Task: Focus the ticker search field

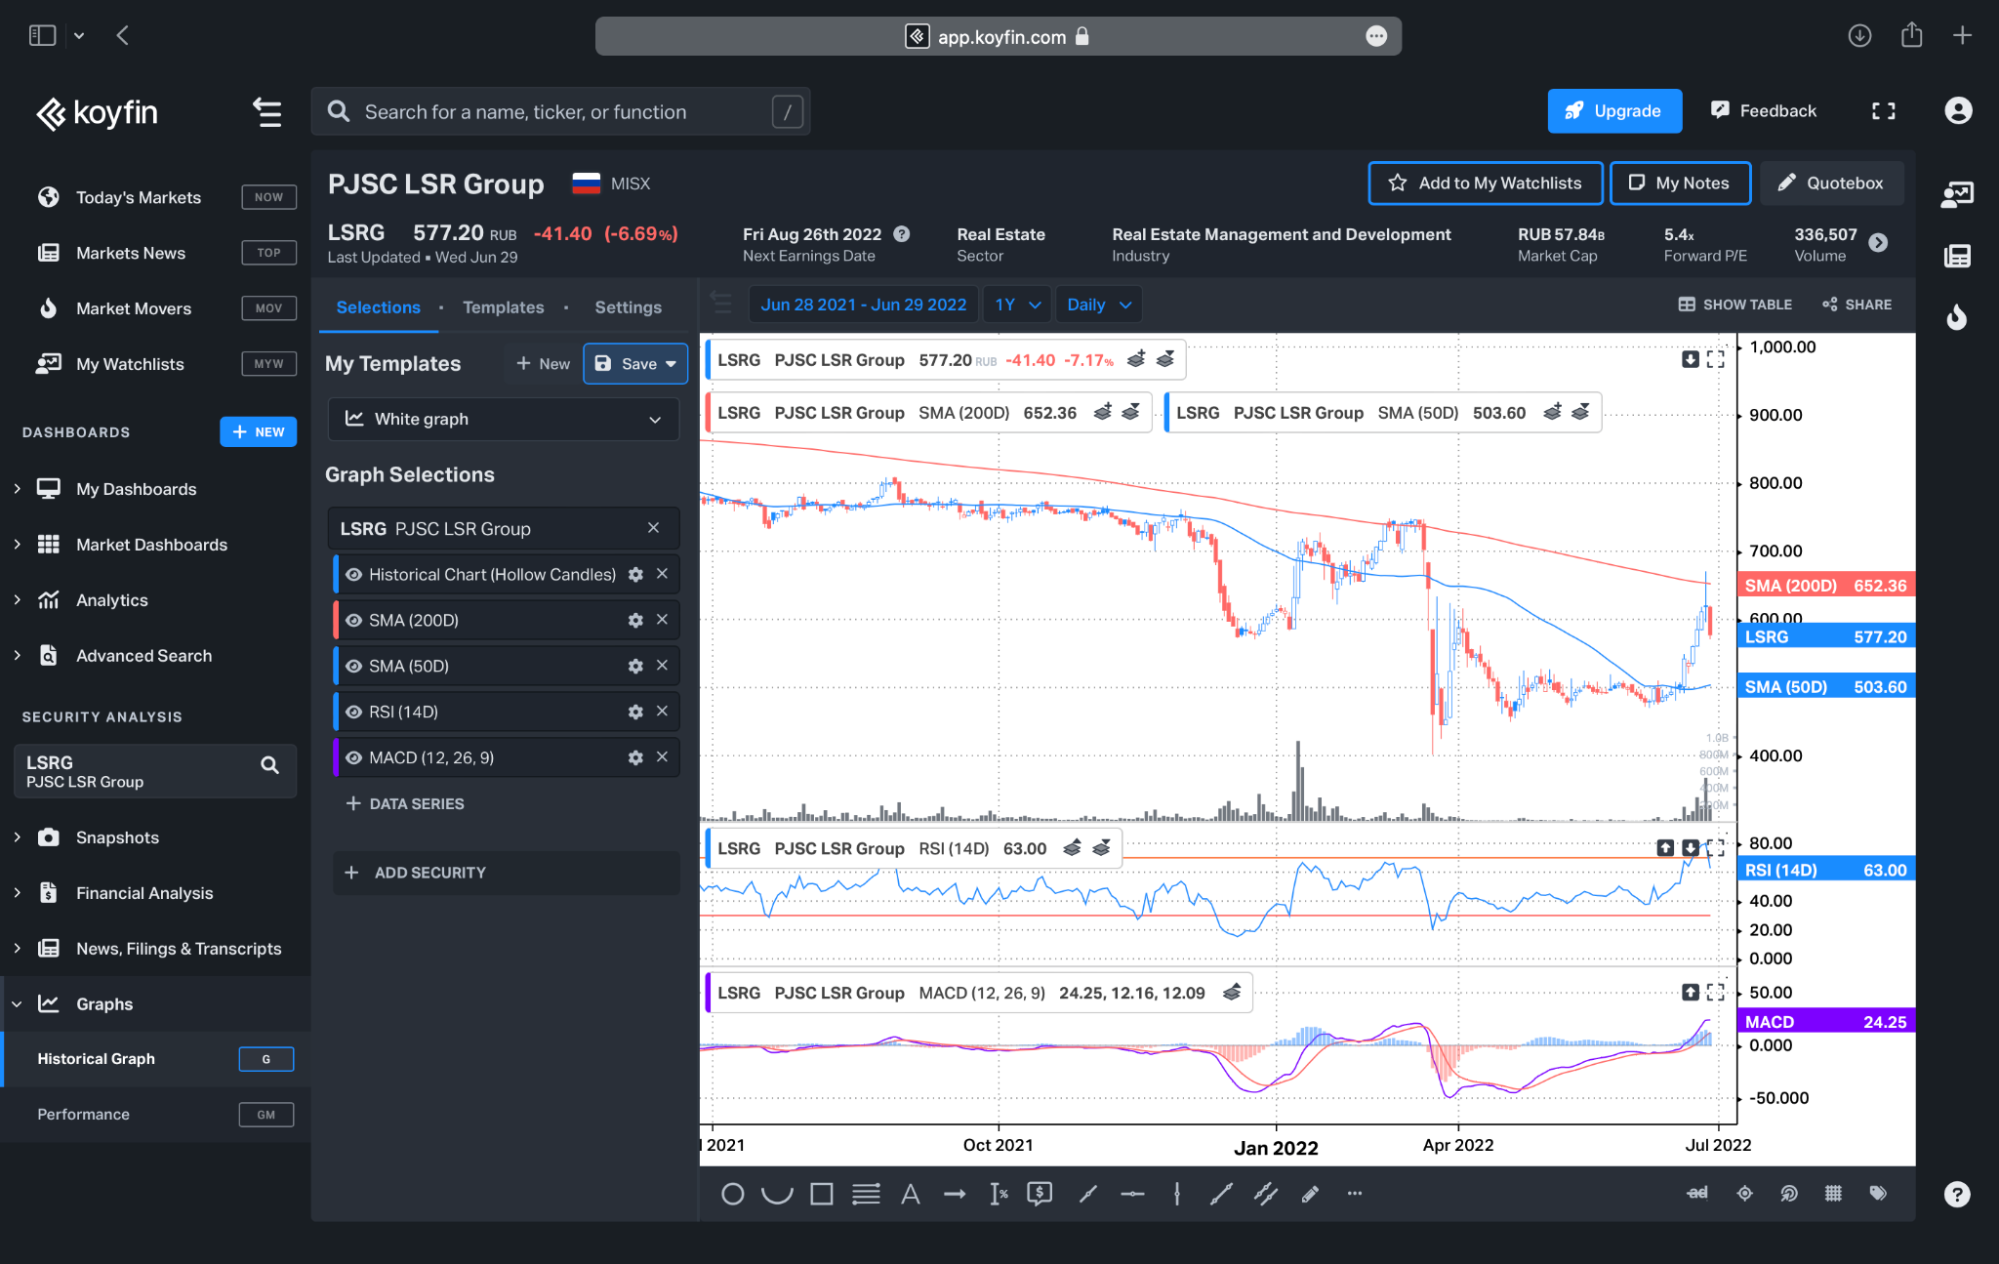Action: tap(560, 112)
